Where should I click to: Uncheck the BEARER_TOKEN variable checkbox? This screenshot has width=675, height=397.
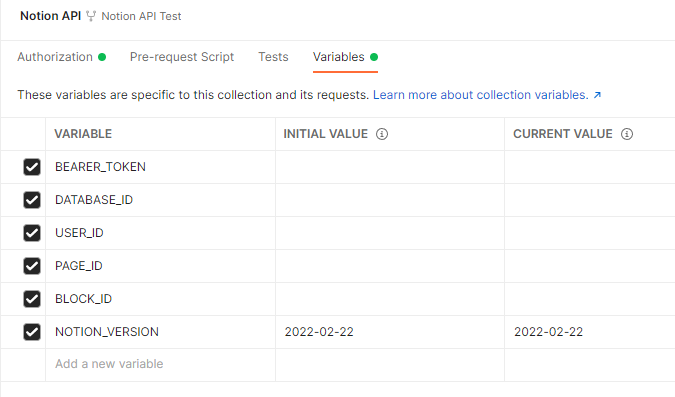32,167
